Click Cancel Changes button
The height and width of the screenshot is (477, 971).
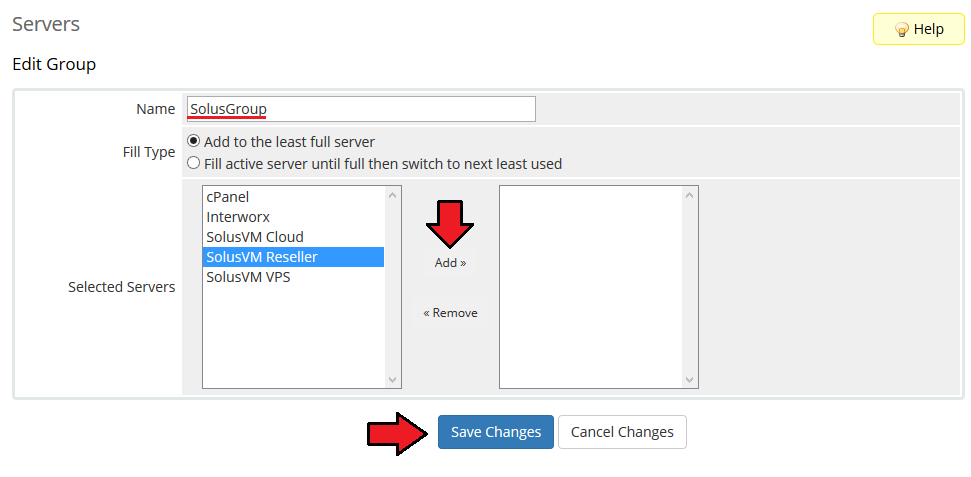(622, 432)
